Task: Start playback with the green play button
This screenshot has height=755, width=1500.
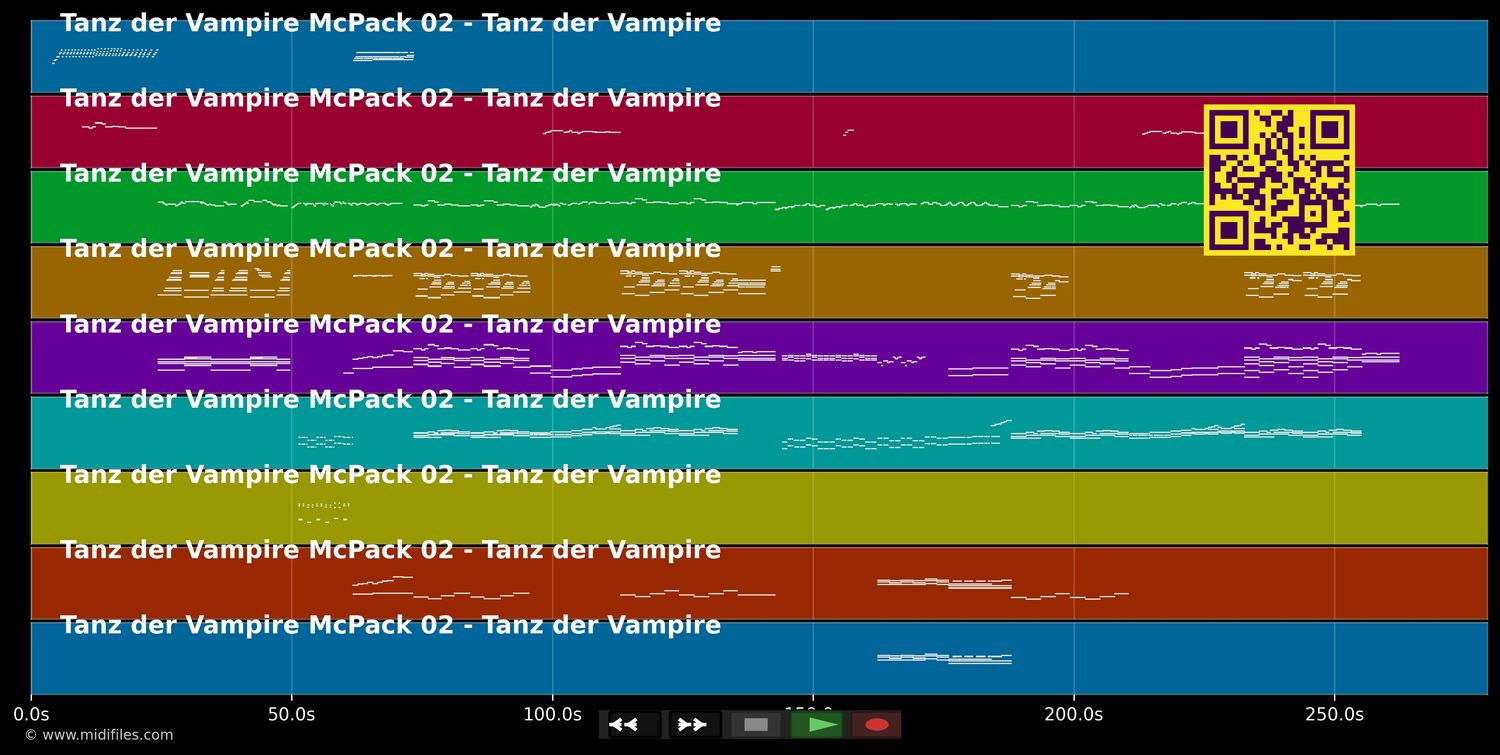Action: (x=817, y=725)
